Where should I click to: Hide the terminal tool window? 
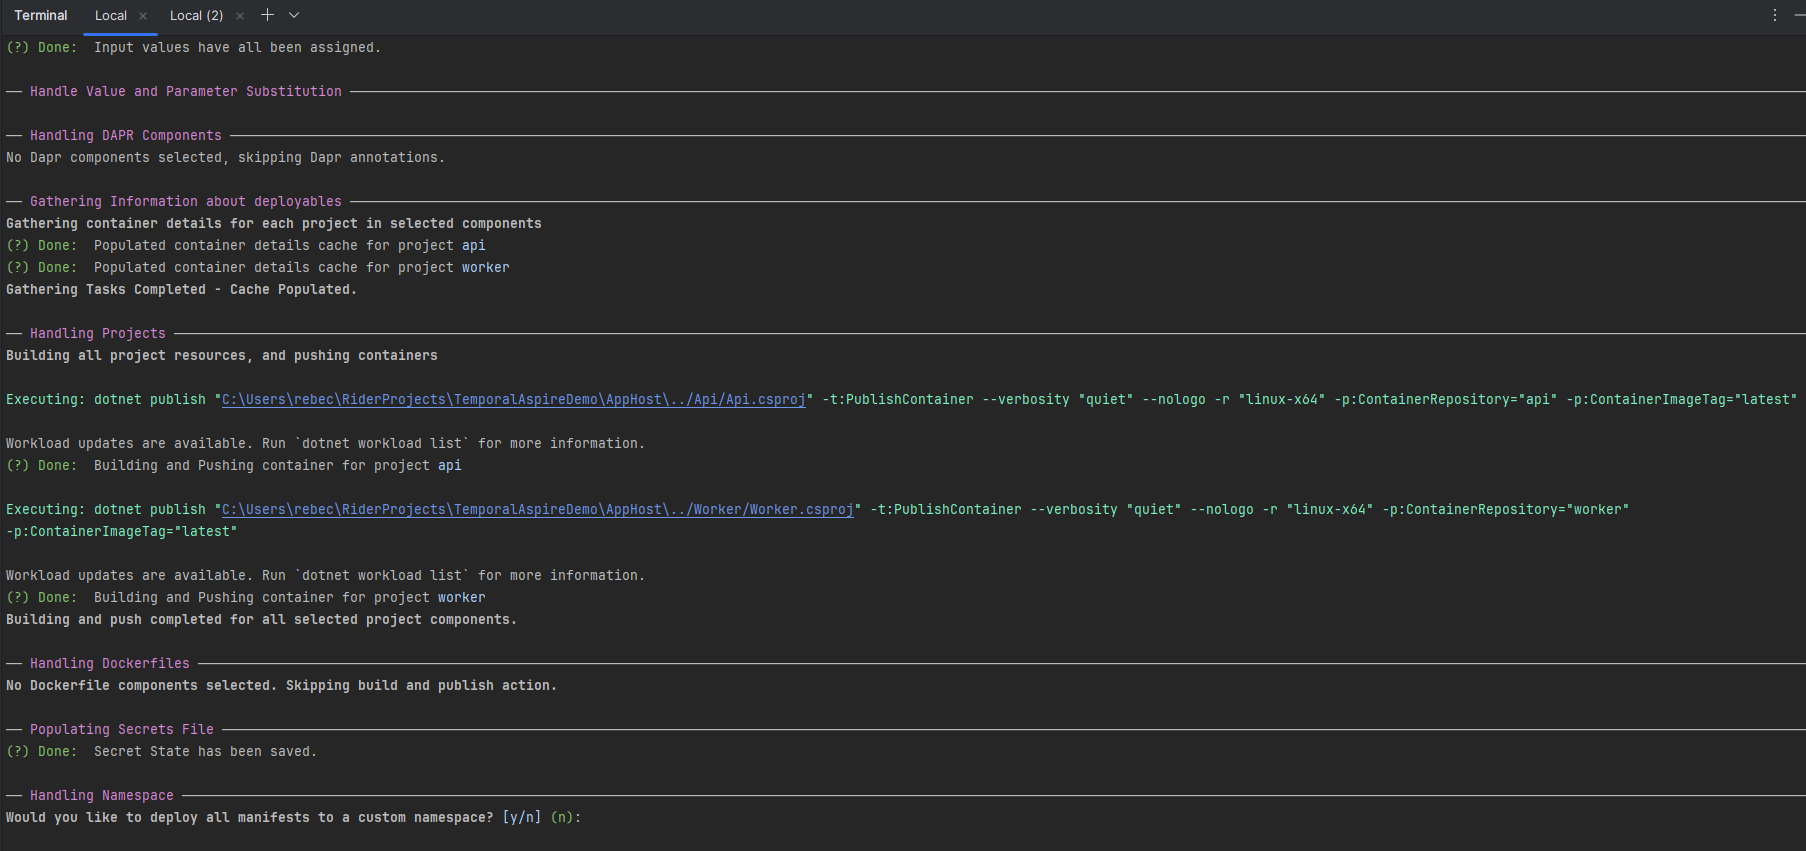[1800, 15]
